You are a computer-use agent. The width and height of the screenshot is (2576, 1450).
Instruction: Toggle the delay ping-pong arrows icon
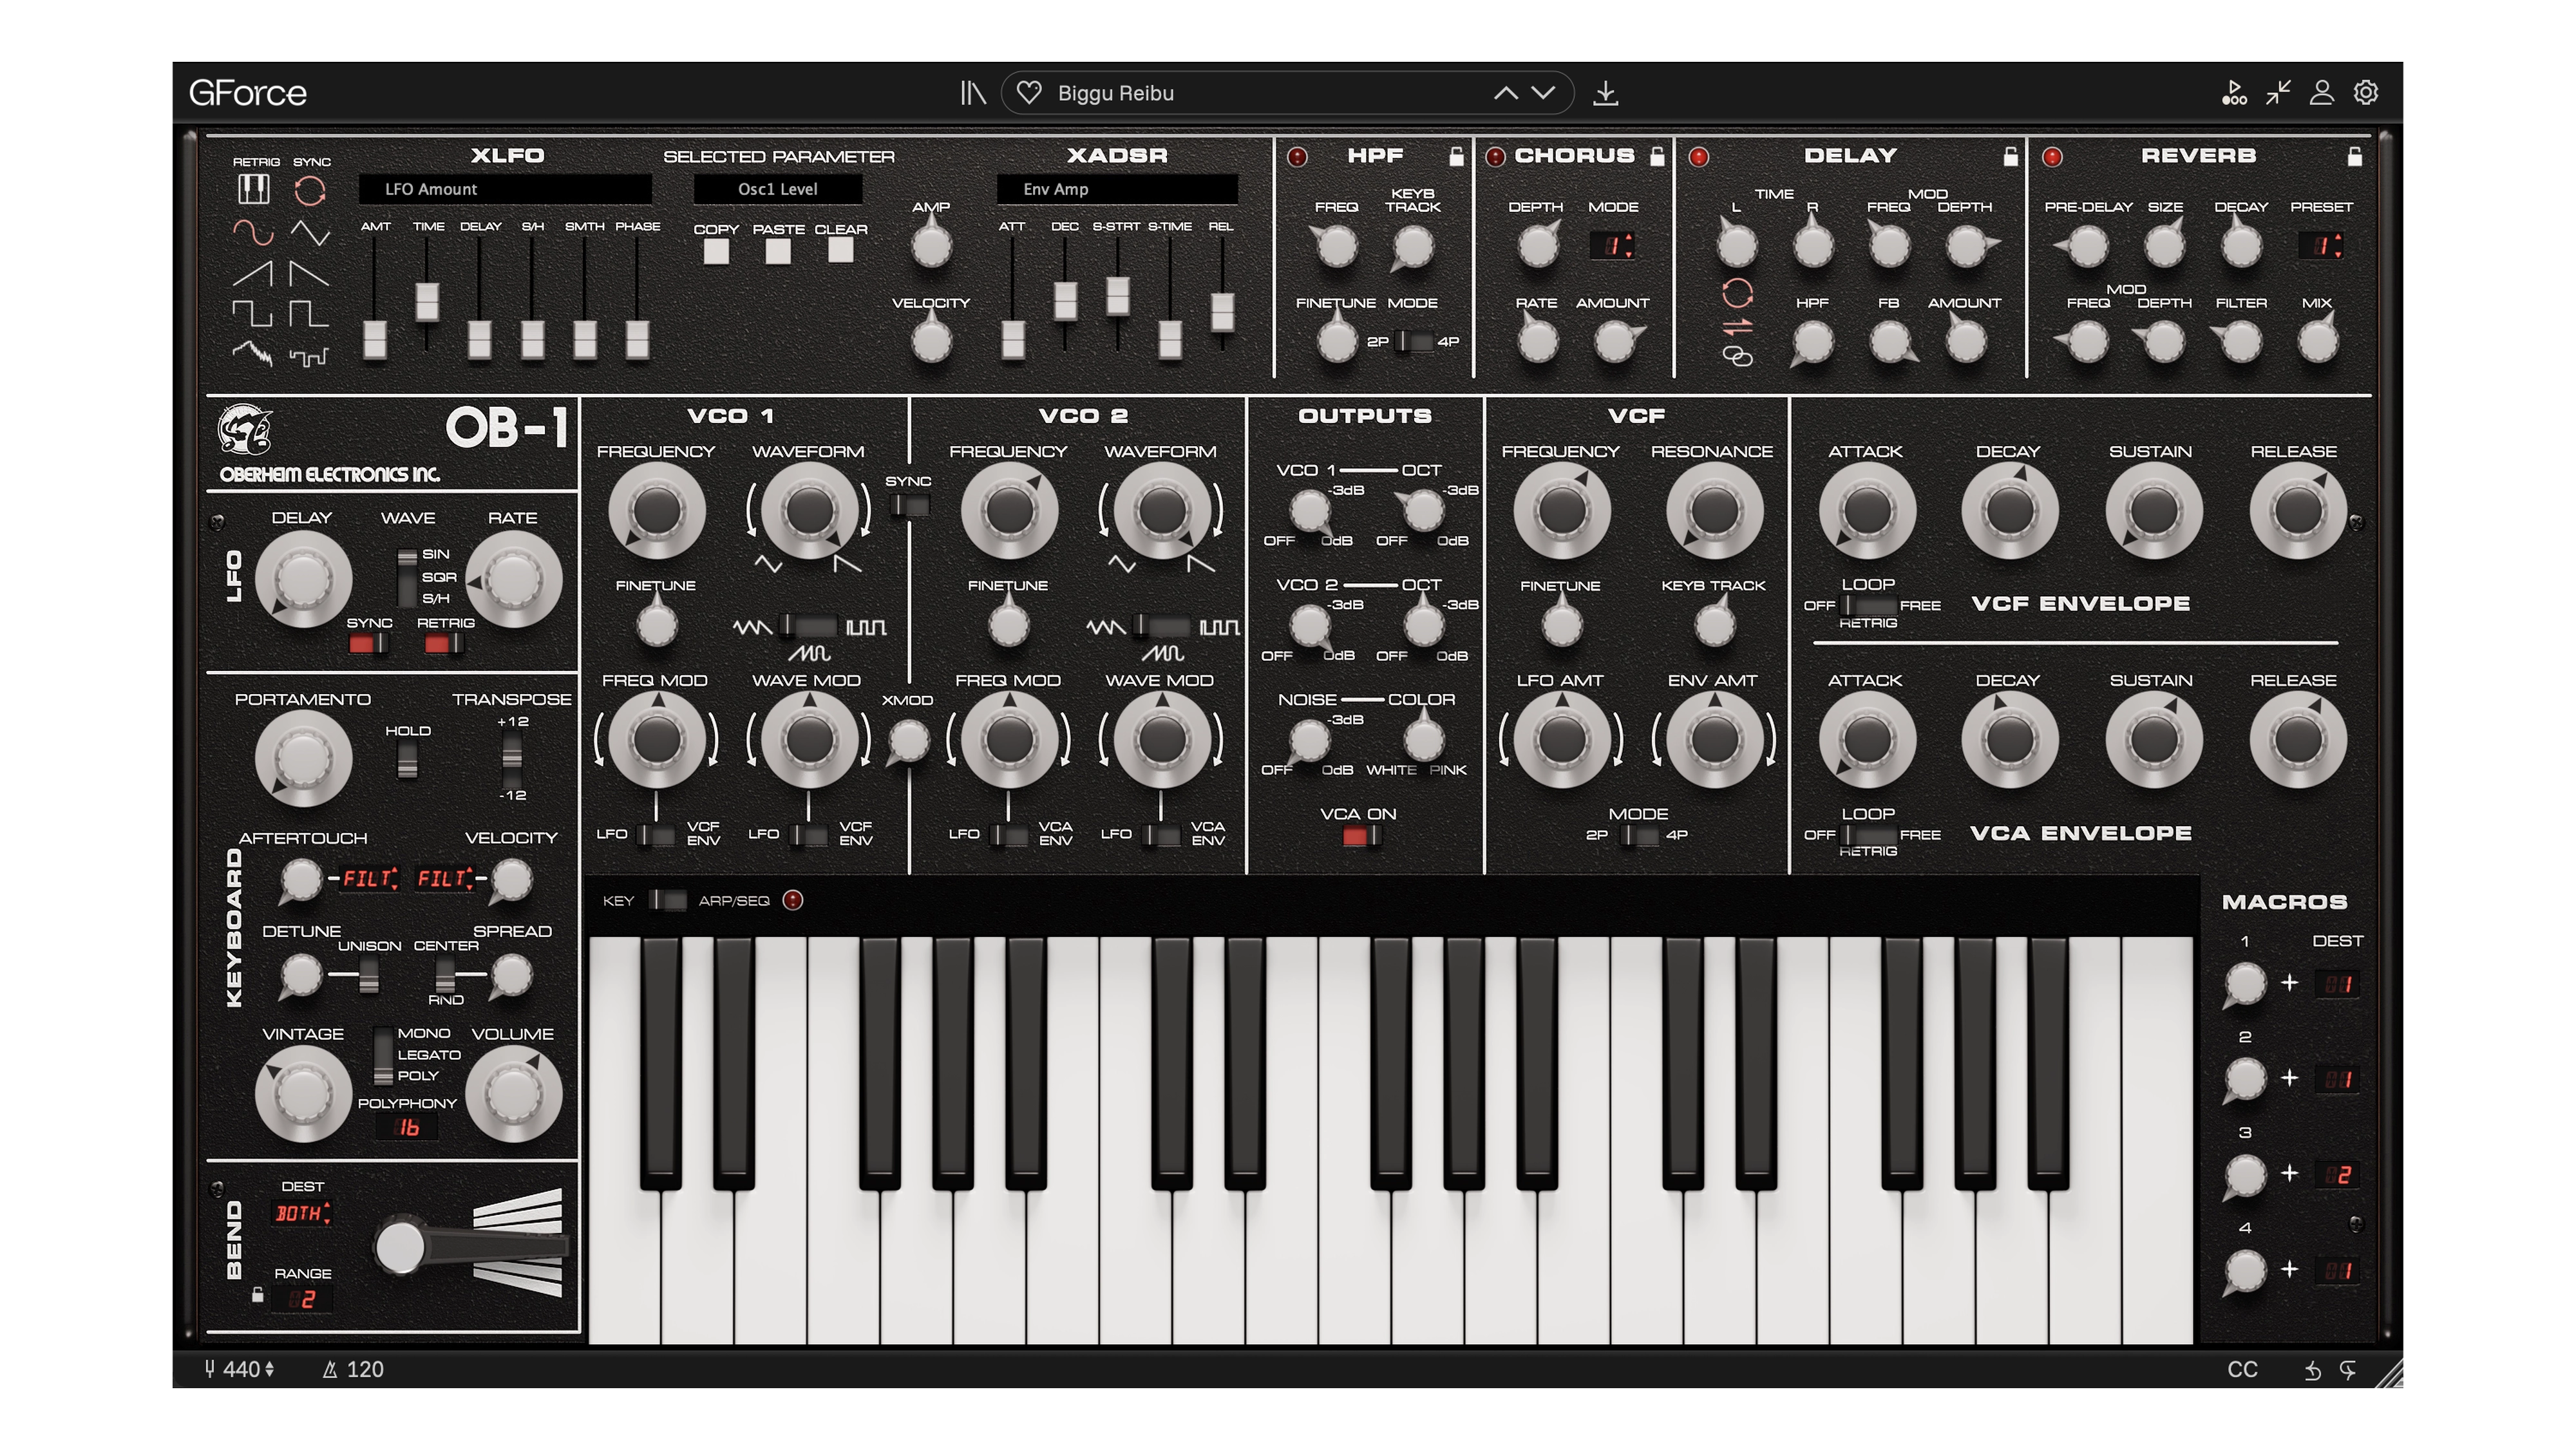click(1738, 327)
